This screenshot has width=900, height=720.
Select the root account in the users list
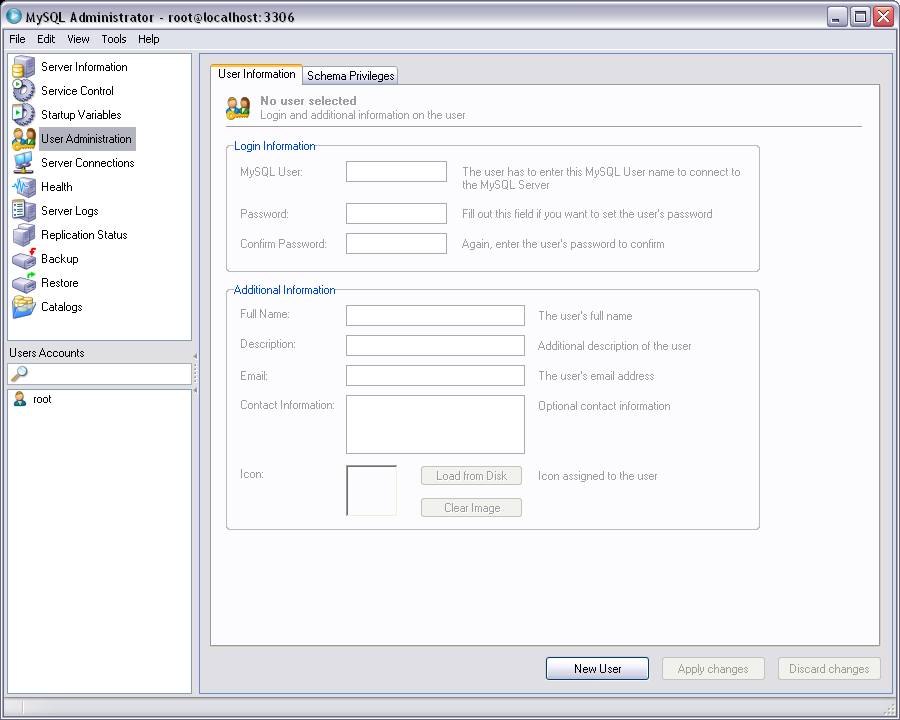tap(42, 399)
